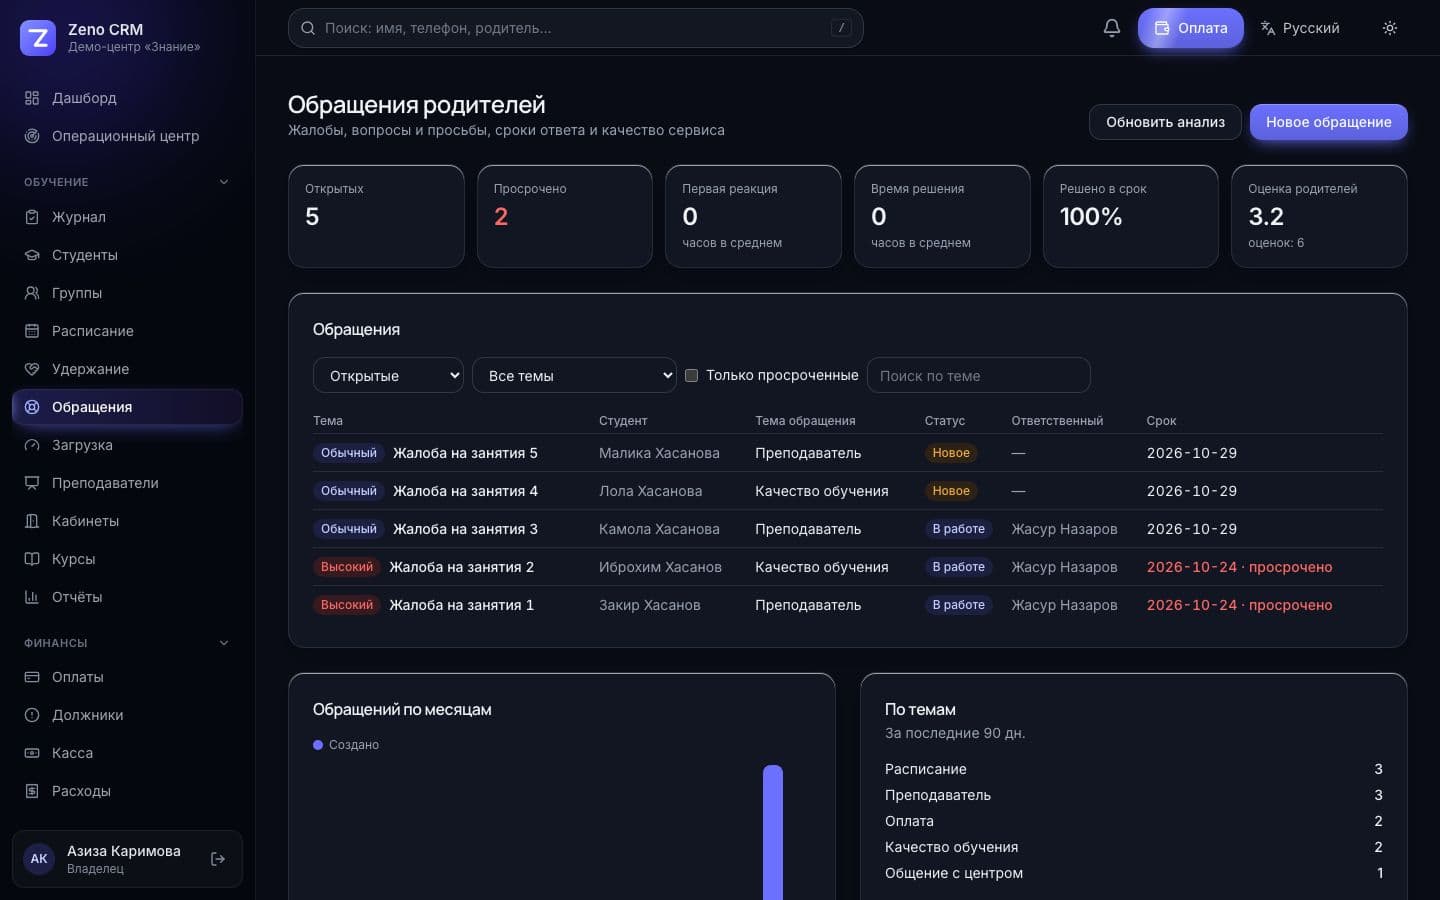Click Новое status of Жалоба на занятия 4
1440x900 pixels.
tap(951, 491)
